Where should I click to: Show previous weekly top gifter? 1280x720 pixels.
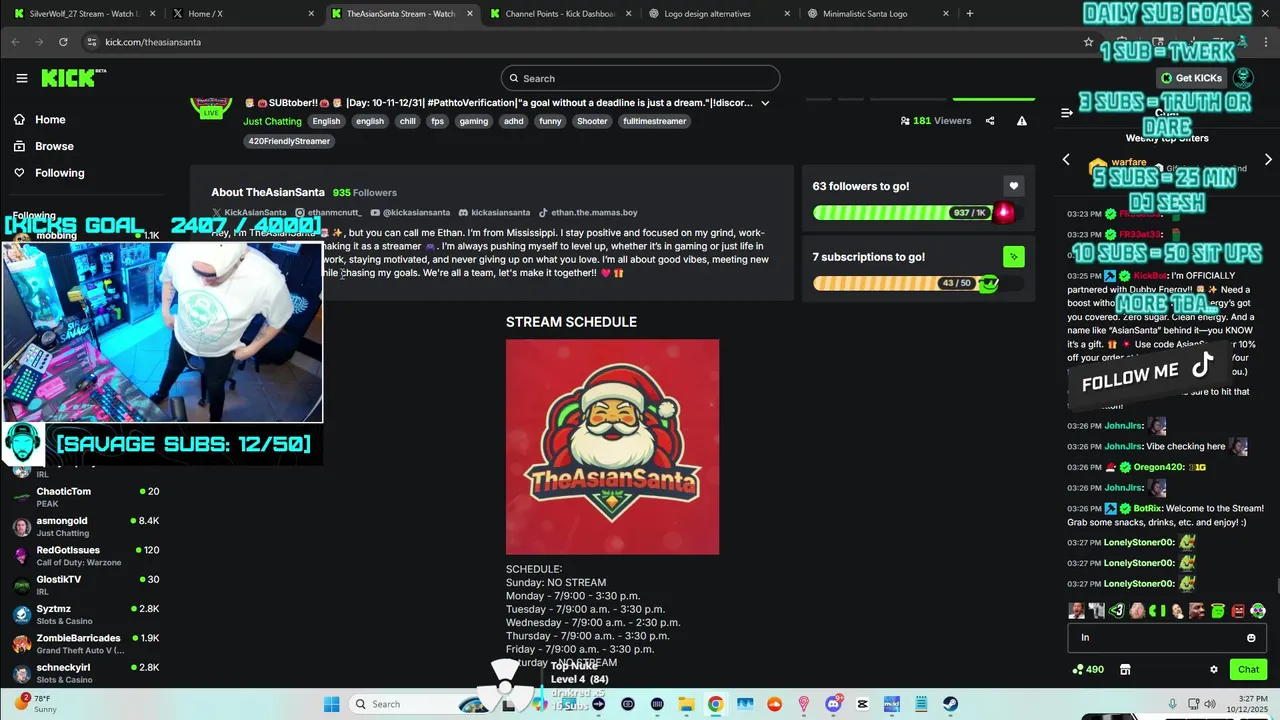pyautogui.click(x=1066, y=159)
